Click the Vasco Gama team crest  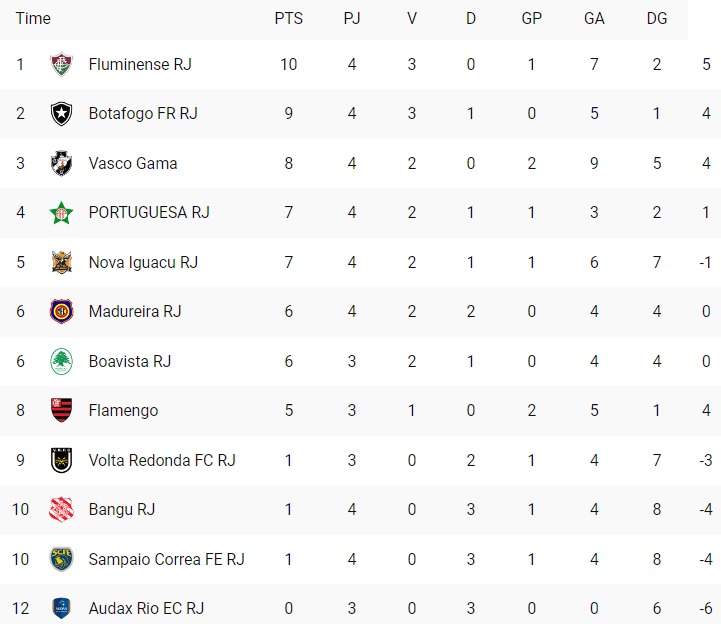61,163
